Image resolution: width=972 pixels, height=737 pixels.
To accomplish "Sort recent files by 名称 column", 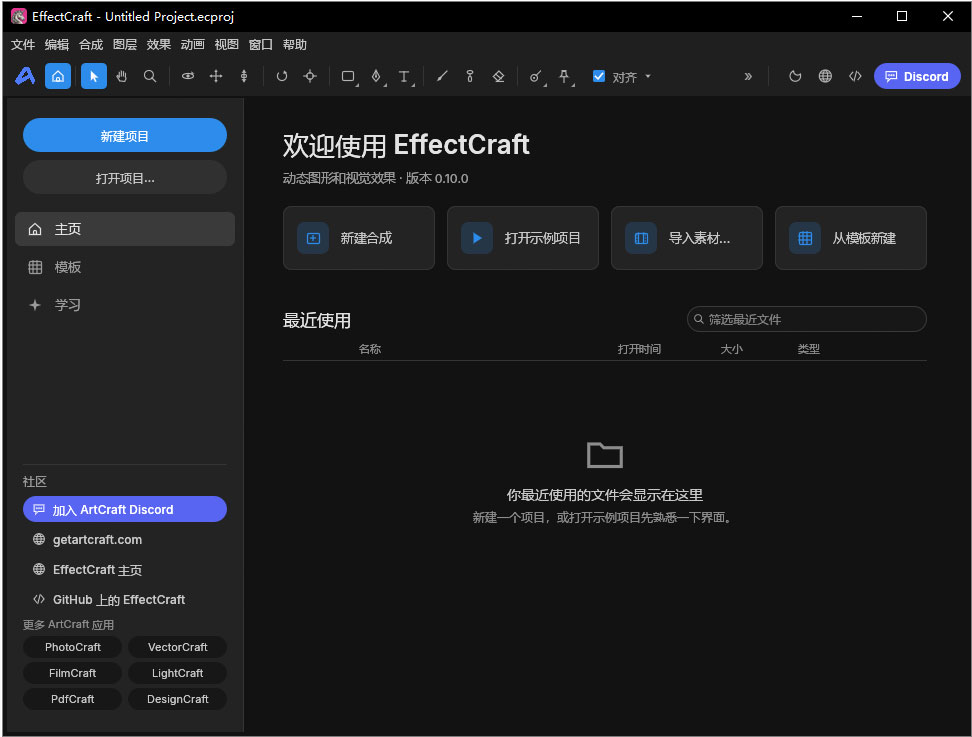I will pyautogui.click(x=369, y=350).
